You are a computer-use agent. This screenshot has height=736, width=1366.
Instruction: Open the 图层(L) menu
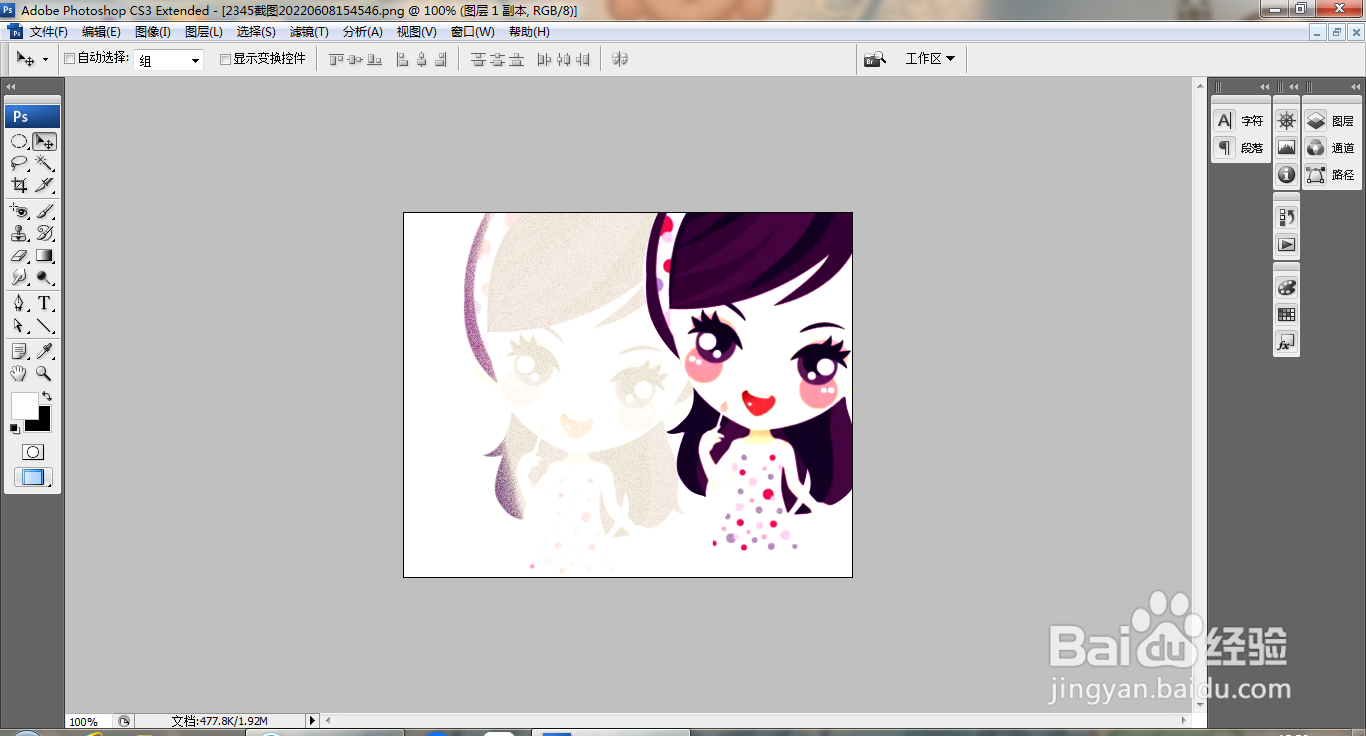[x=204, y=32]
